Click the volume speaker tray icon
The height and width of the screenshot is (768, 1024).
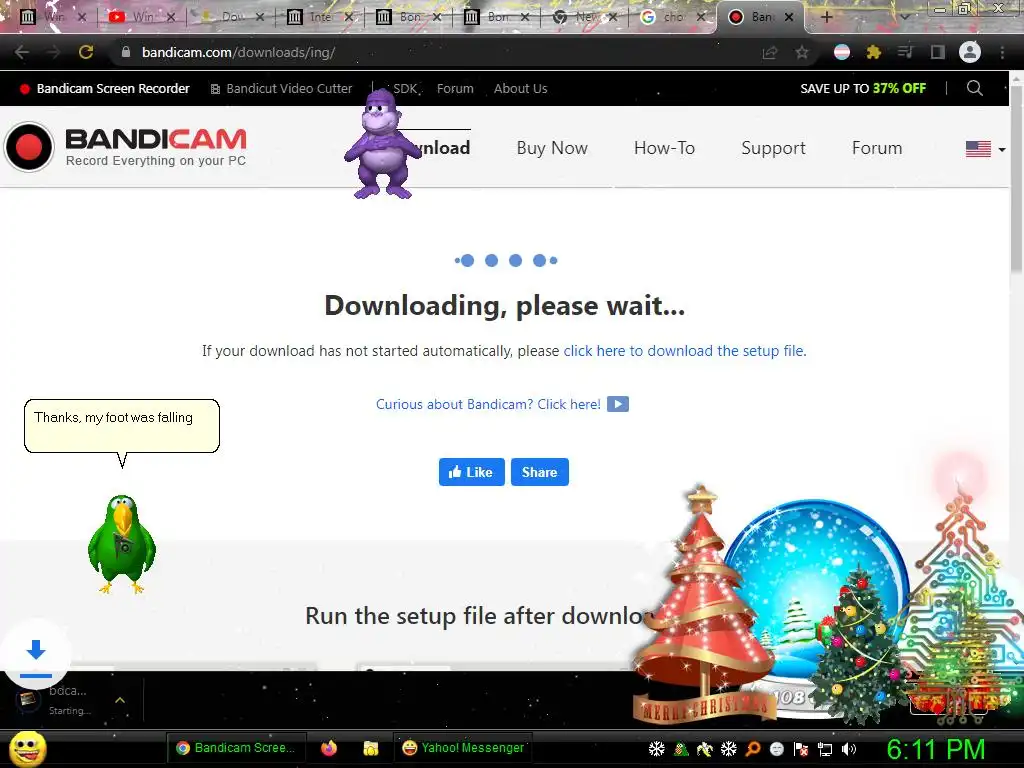pos(848,749)
